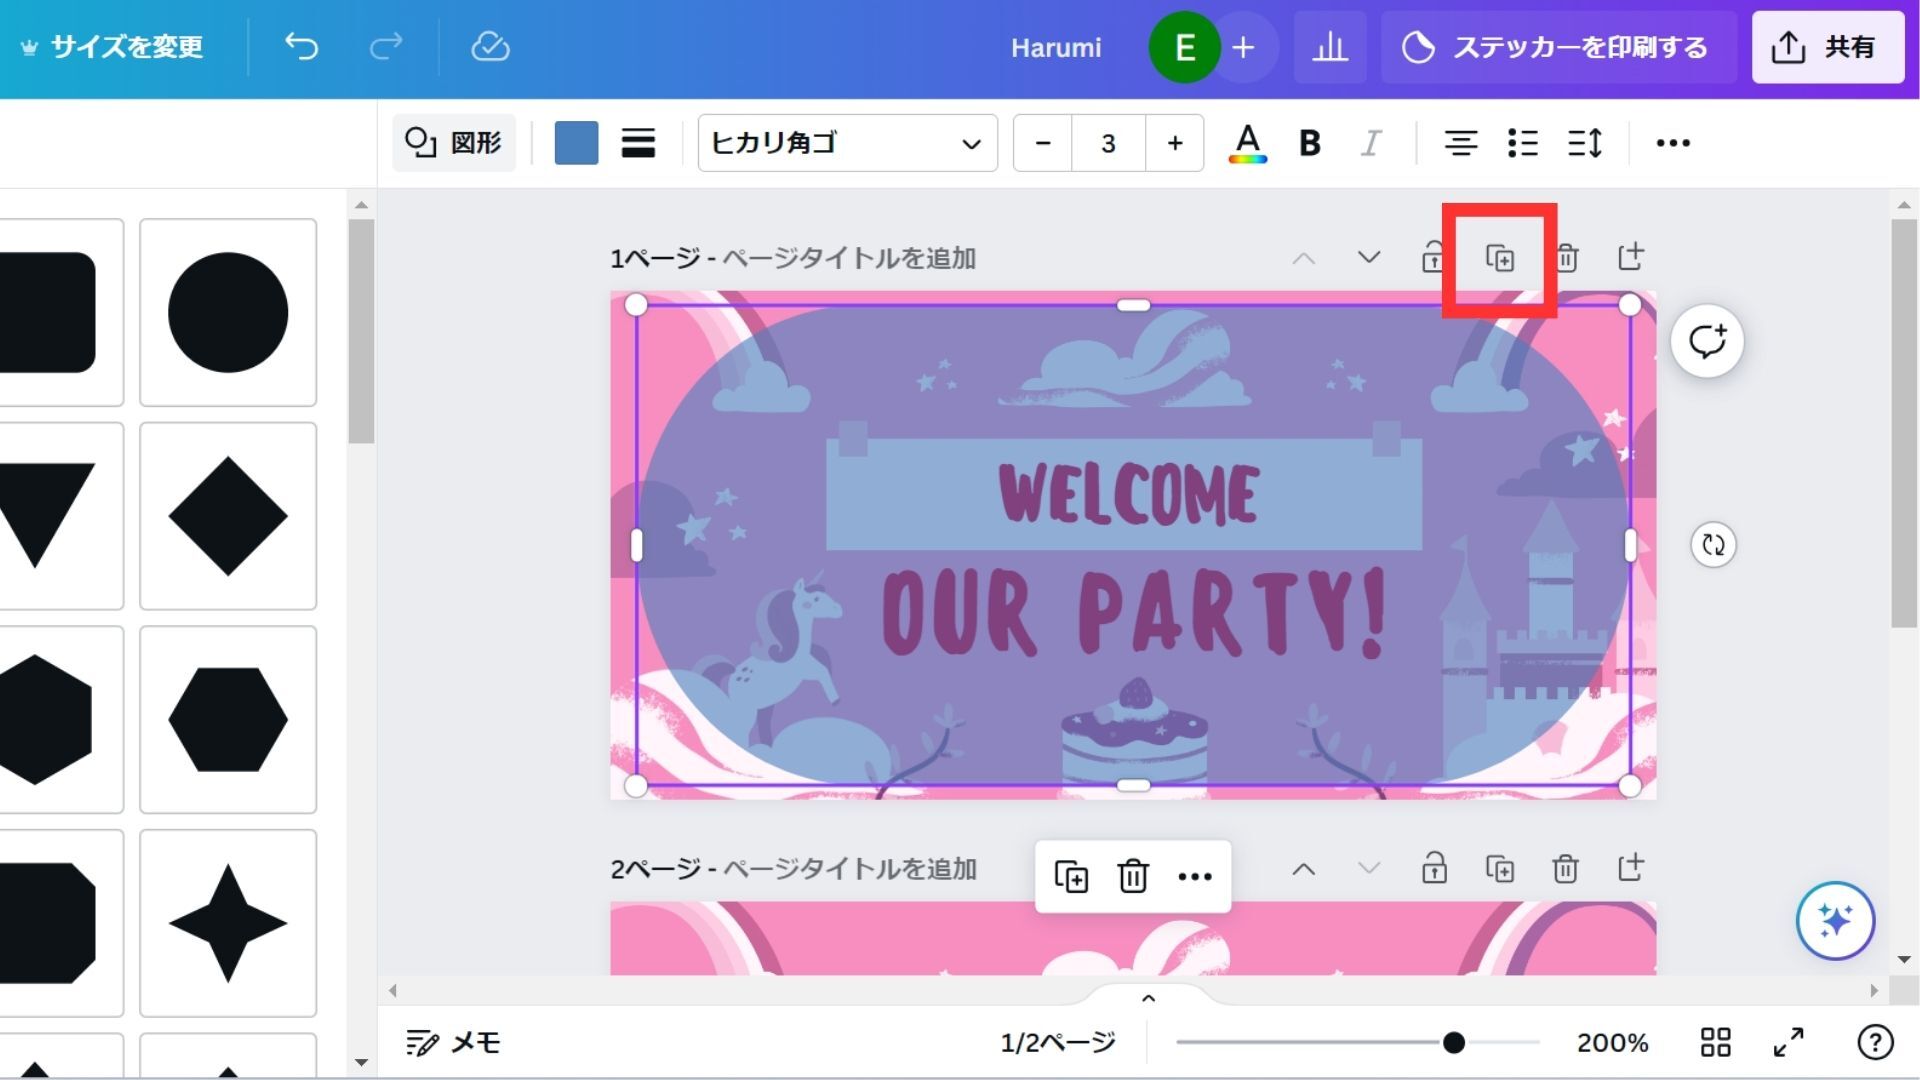
Task: Select the WELCOME text on canvas
Action: (x=1127, y=493)
